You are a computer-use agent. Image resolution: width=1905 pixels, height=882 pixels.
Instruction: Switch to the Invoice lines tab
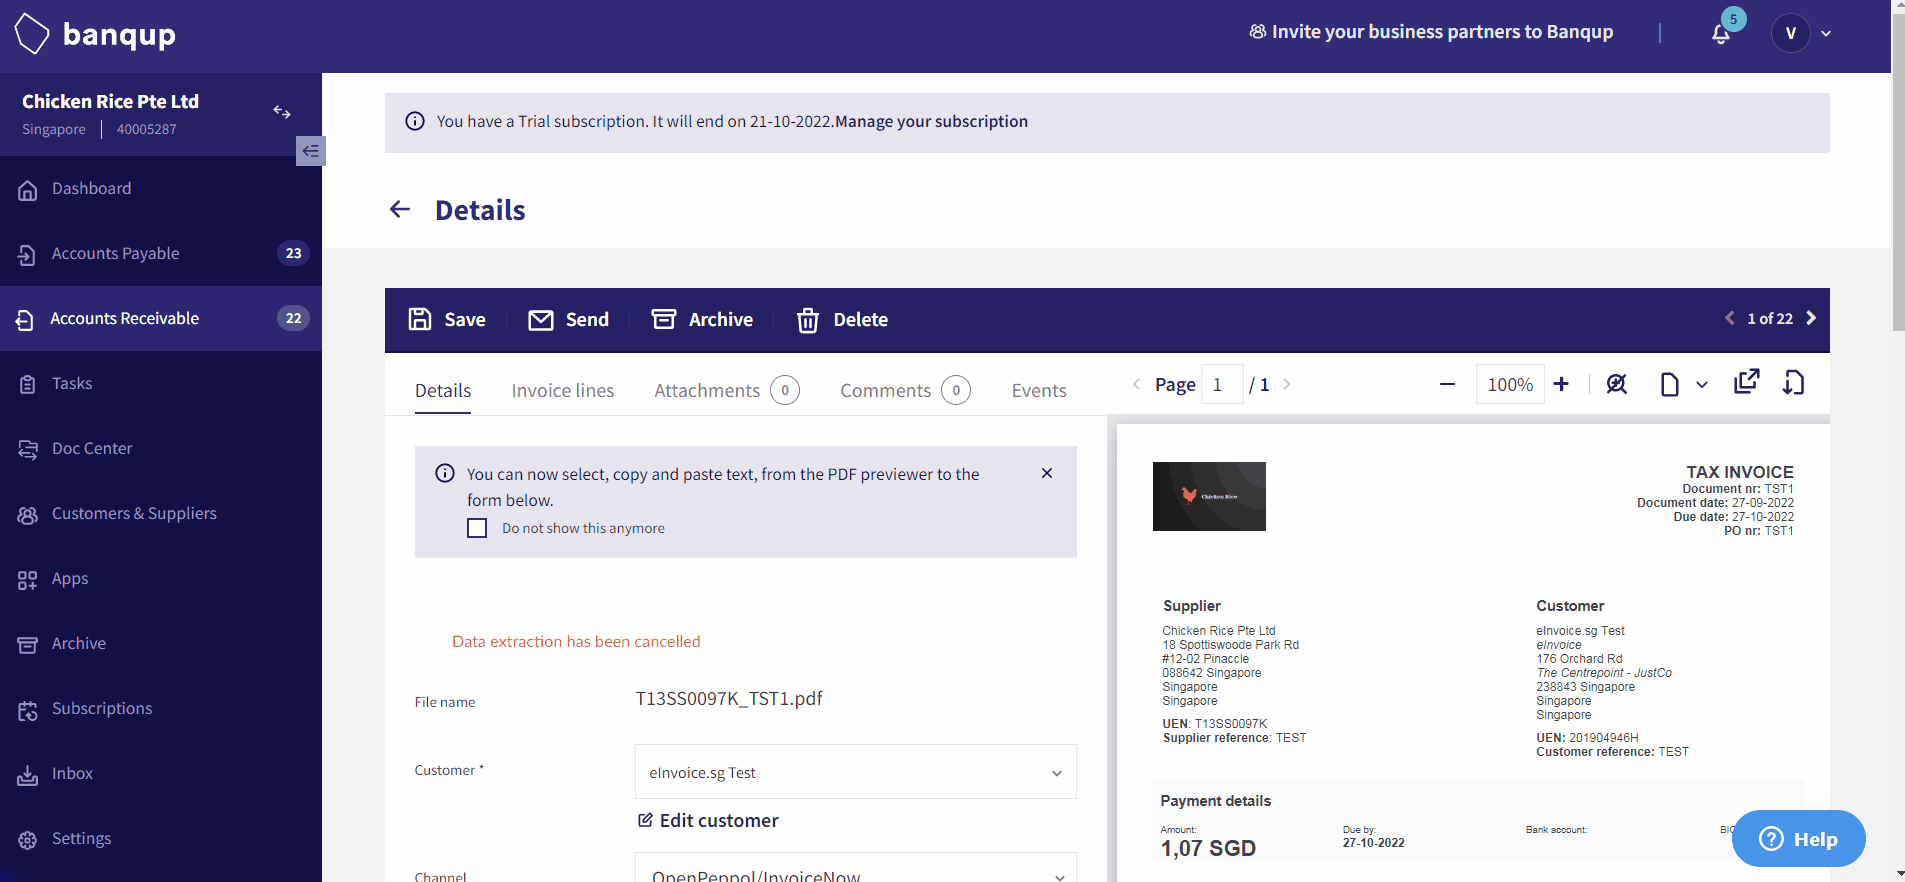563,390
